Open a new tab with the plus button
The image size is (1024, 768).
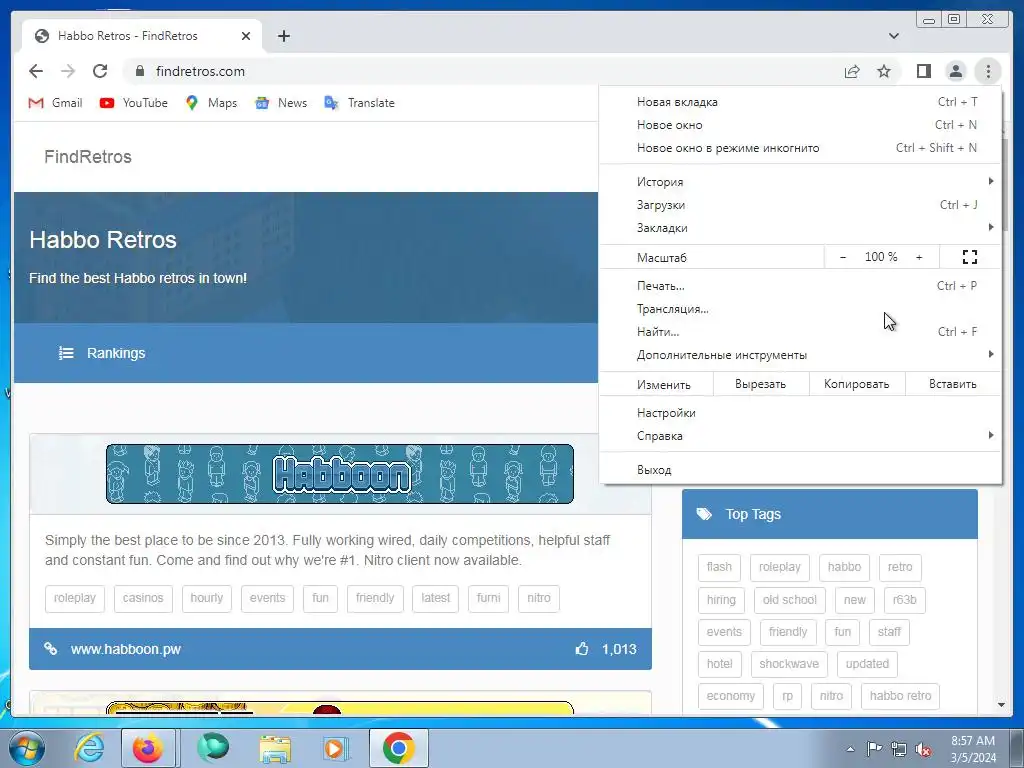[x=283, y=36]
